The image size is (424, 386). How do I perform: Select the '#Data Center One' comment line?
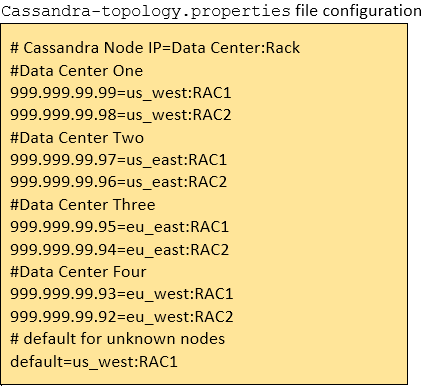77,71
